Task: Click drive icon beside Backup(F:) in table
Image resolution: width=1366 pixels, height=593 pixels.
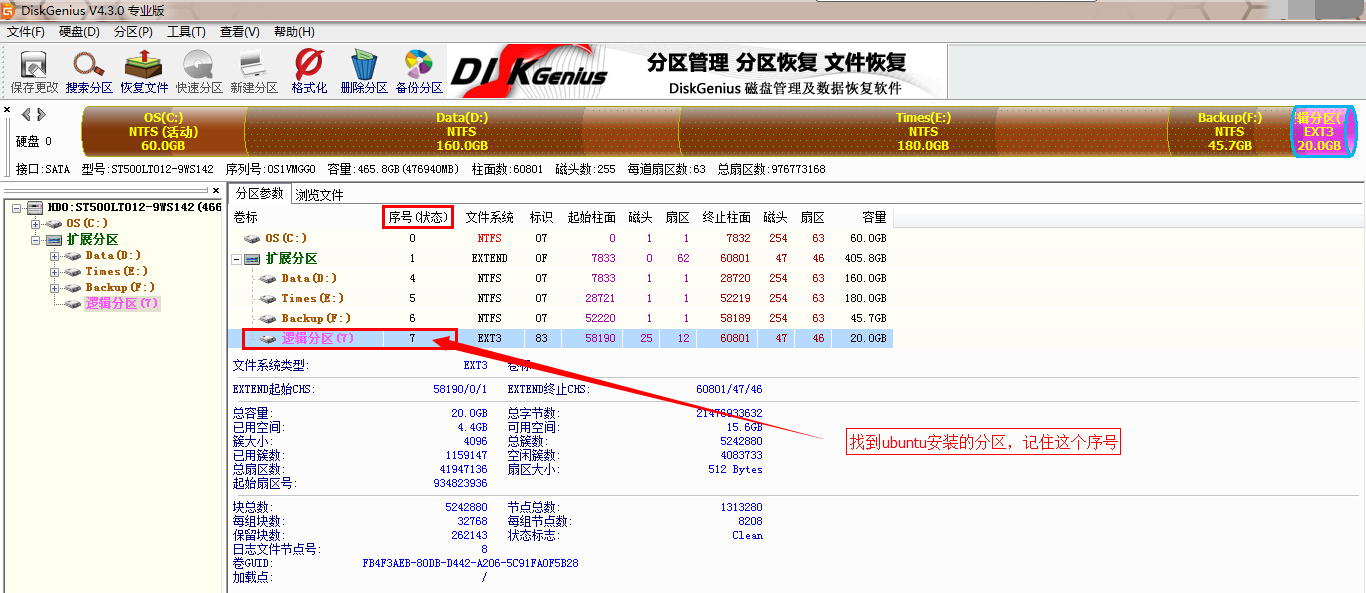Action: pyautogui.click(x=269, y=319)
